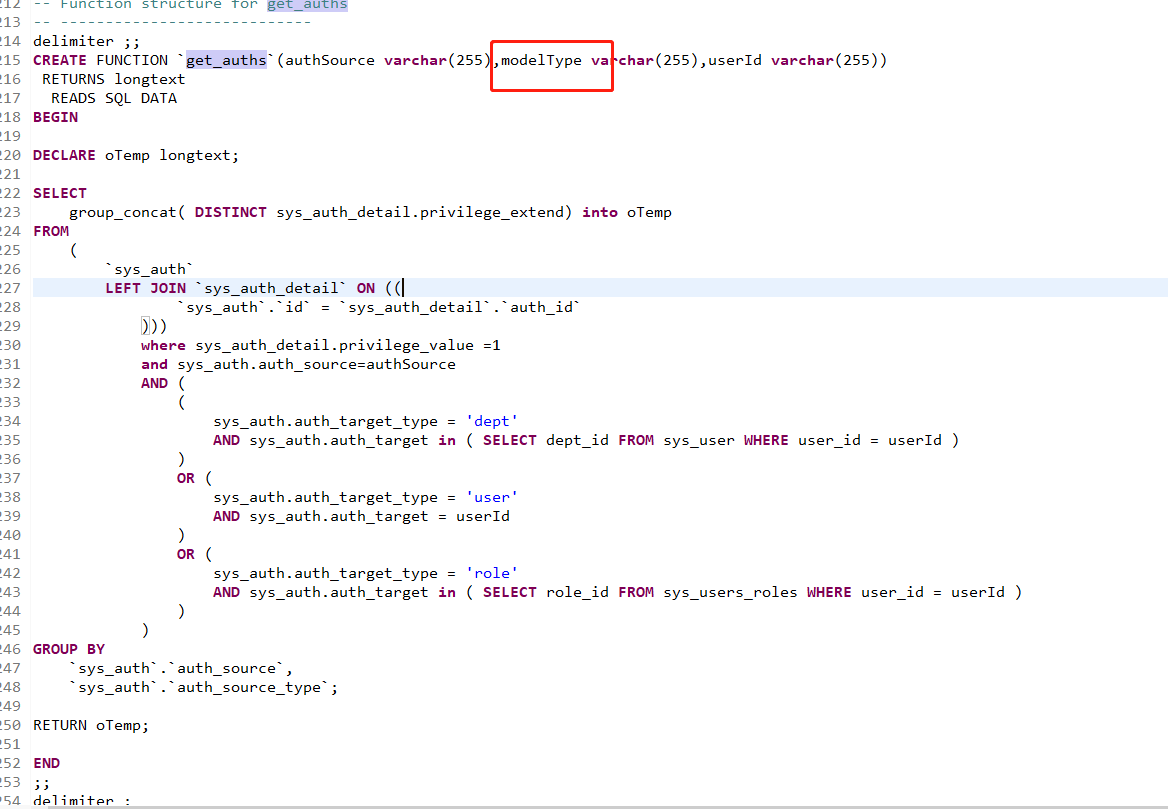Image resolution: width=1168 pixels, height=809 pixels.
Task: Click the 'delimiter ;;' statement above CREATE
Action: coord(86,41)
